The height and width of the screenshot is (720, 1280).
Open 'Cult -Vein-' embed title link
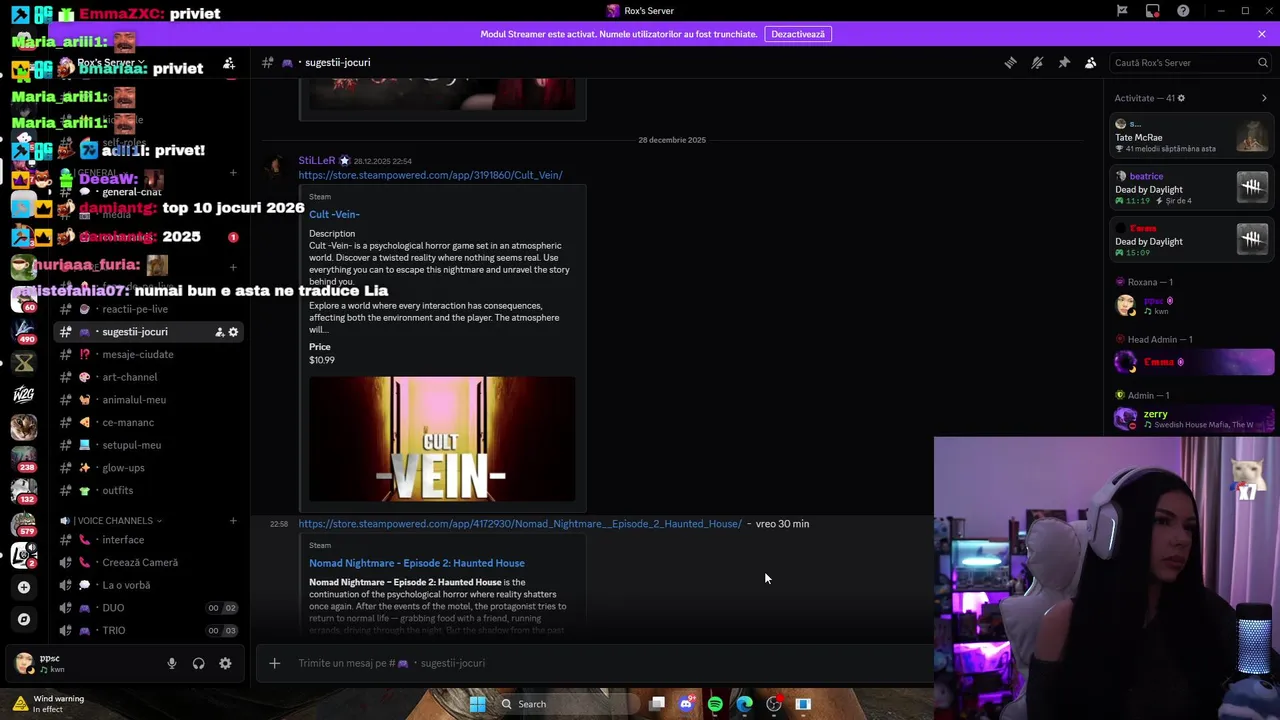[x=334, y=214]
